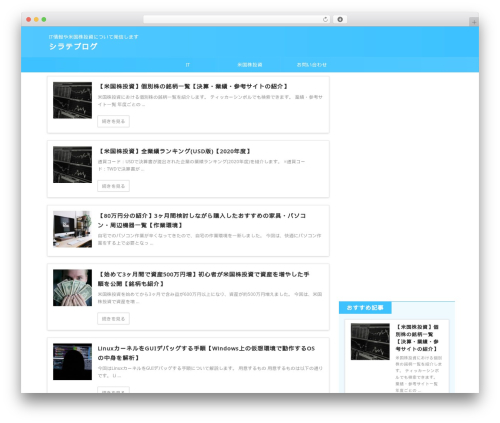Click 続きを読む button under 個別株の銘柄一覧 article
The height and width of the screenshot is (423, 500).
pyautogui.click(x=113, y=121)
